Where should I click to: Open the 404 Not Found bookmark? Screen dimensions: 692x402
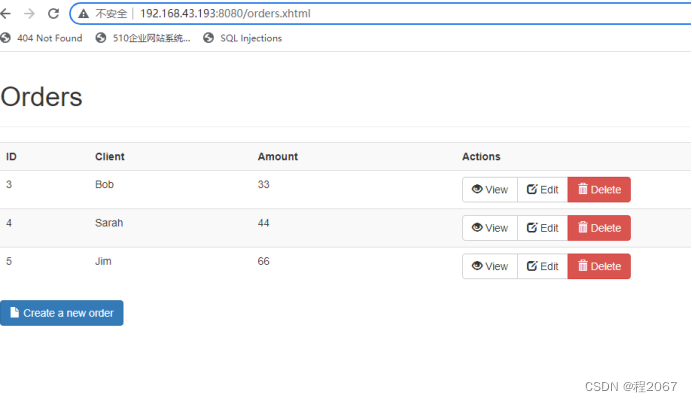tap(41, 38)
